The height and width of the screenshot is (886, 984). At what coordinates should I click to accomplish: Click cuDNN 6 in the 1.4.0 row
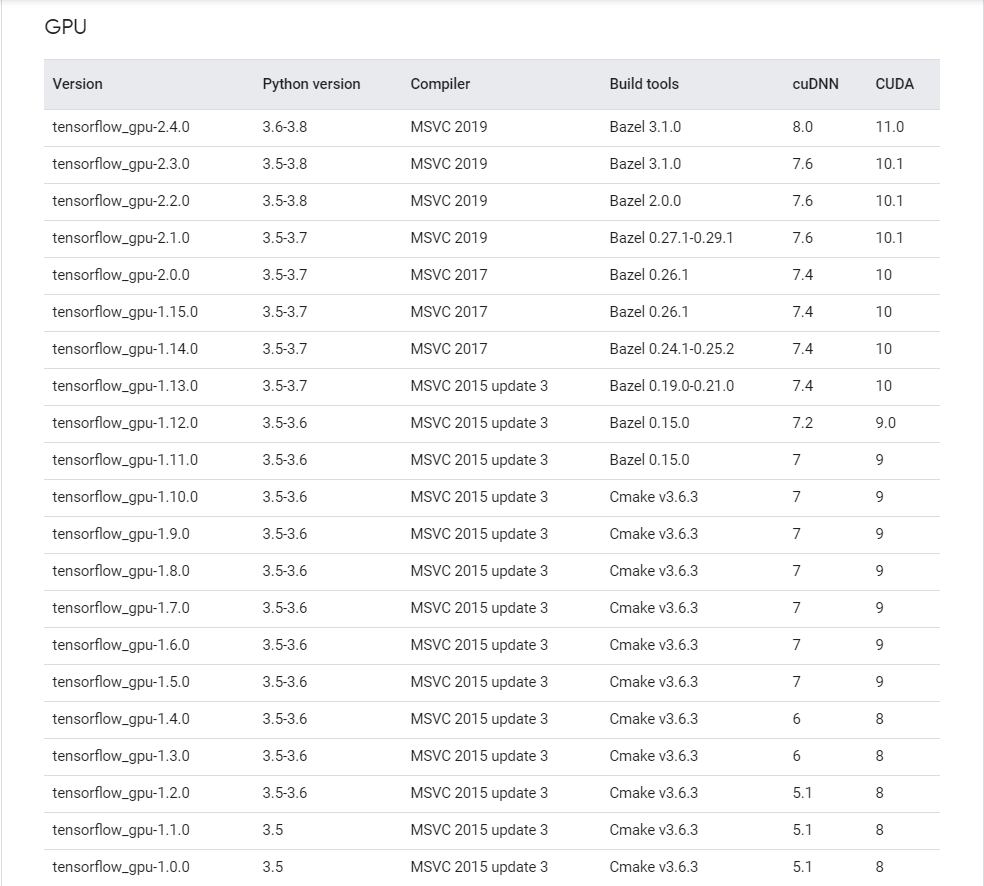(796, 720)
